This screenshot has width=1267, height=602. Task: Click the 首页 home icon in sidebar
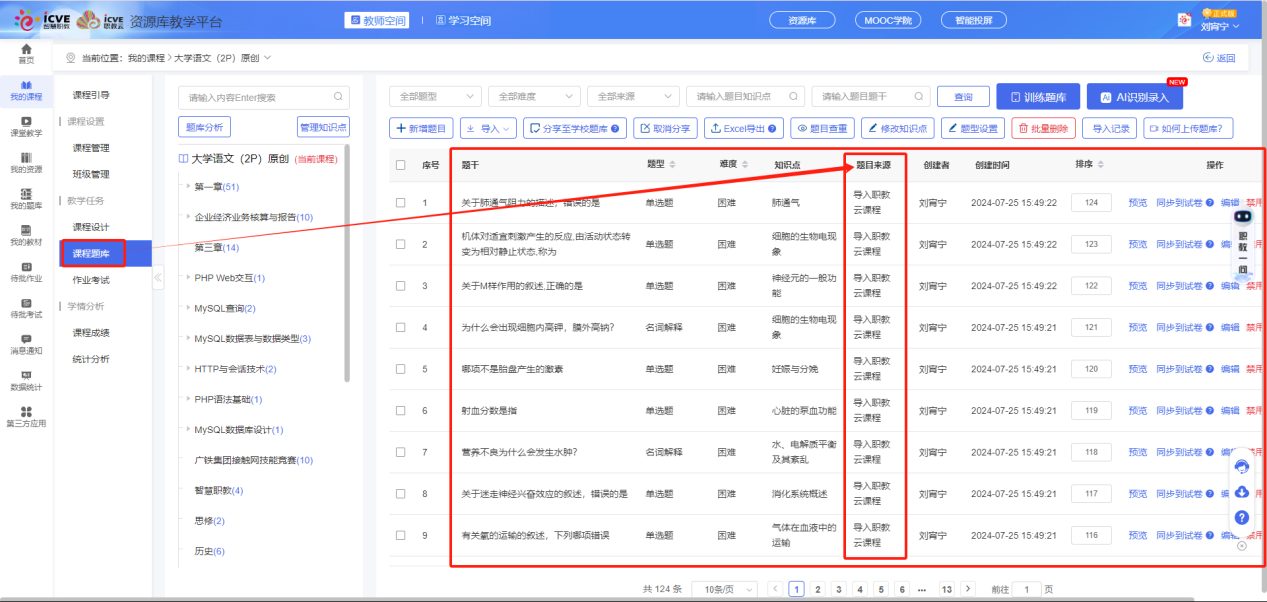pyautogui.click(x=26, y=53)
